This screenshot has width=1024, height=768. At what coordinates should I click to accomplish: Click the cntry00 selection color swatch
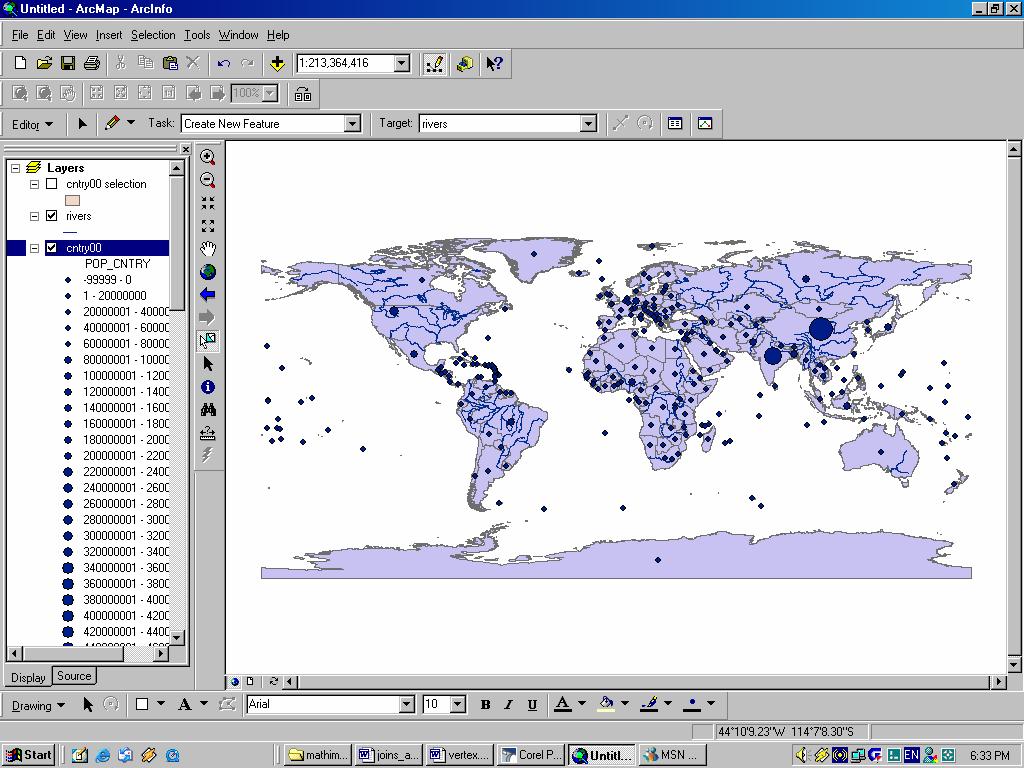[72, 200]
